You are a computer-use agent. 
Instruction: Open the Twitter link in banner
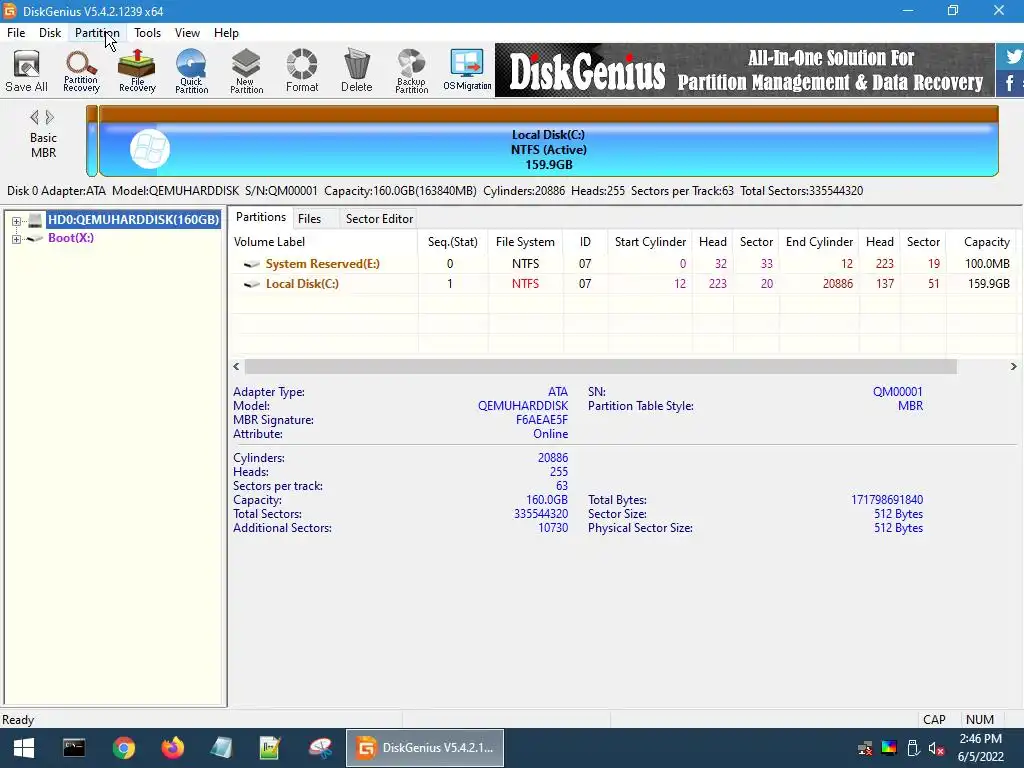tap(1012, 56)
